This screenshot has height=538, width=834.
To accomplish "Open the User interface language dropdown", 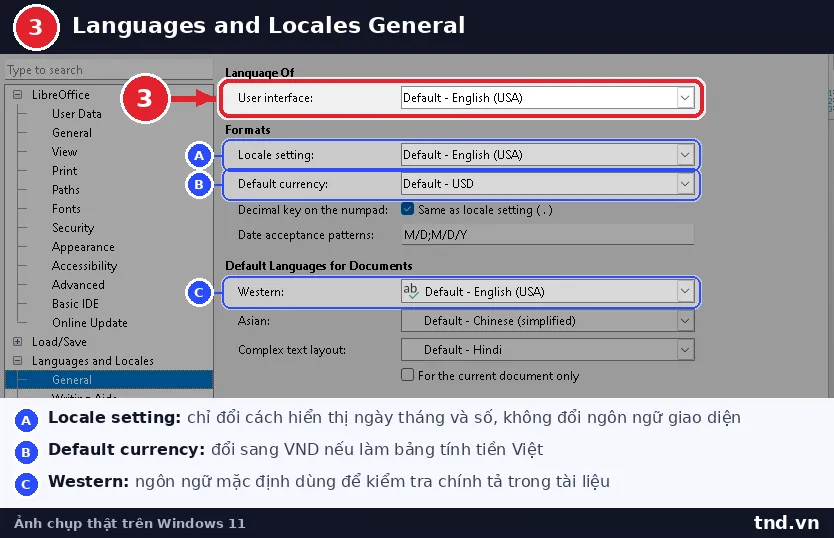I will click(547, 98).
